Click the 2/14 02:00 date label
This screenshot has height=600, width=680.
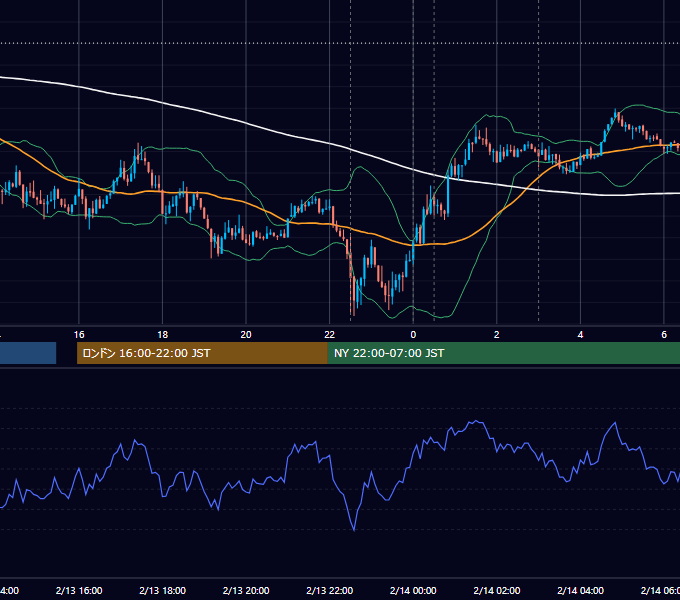(497, 590)
